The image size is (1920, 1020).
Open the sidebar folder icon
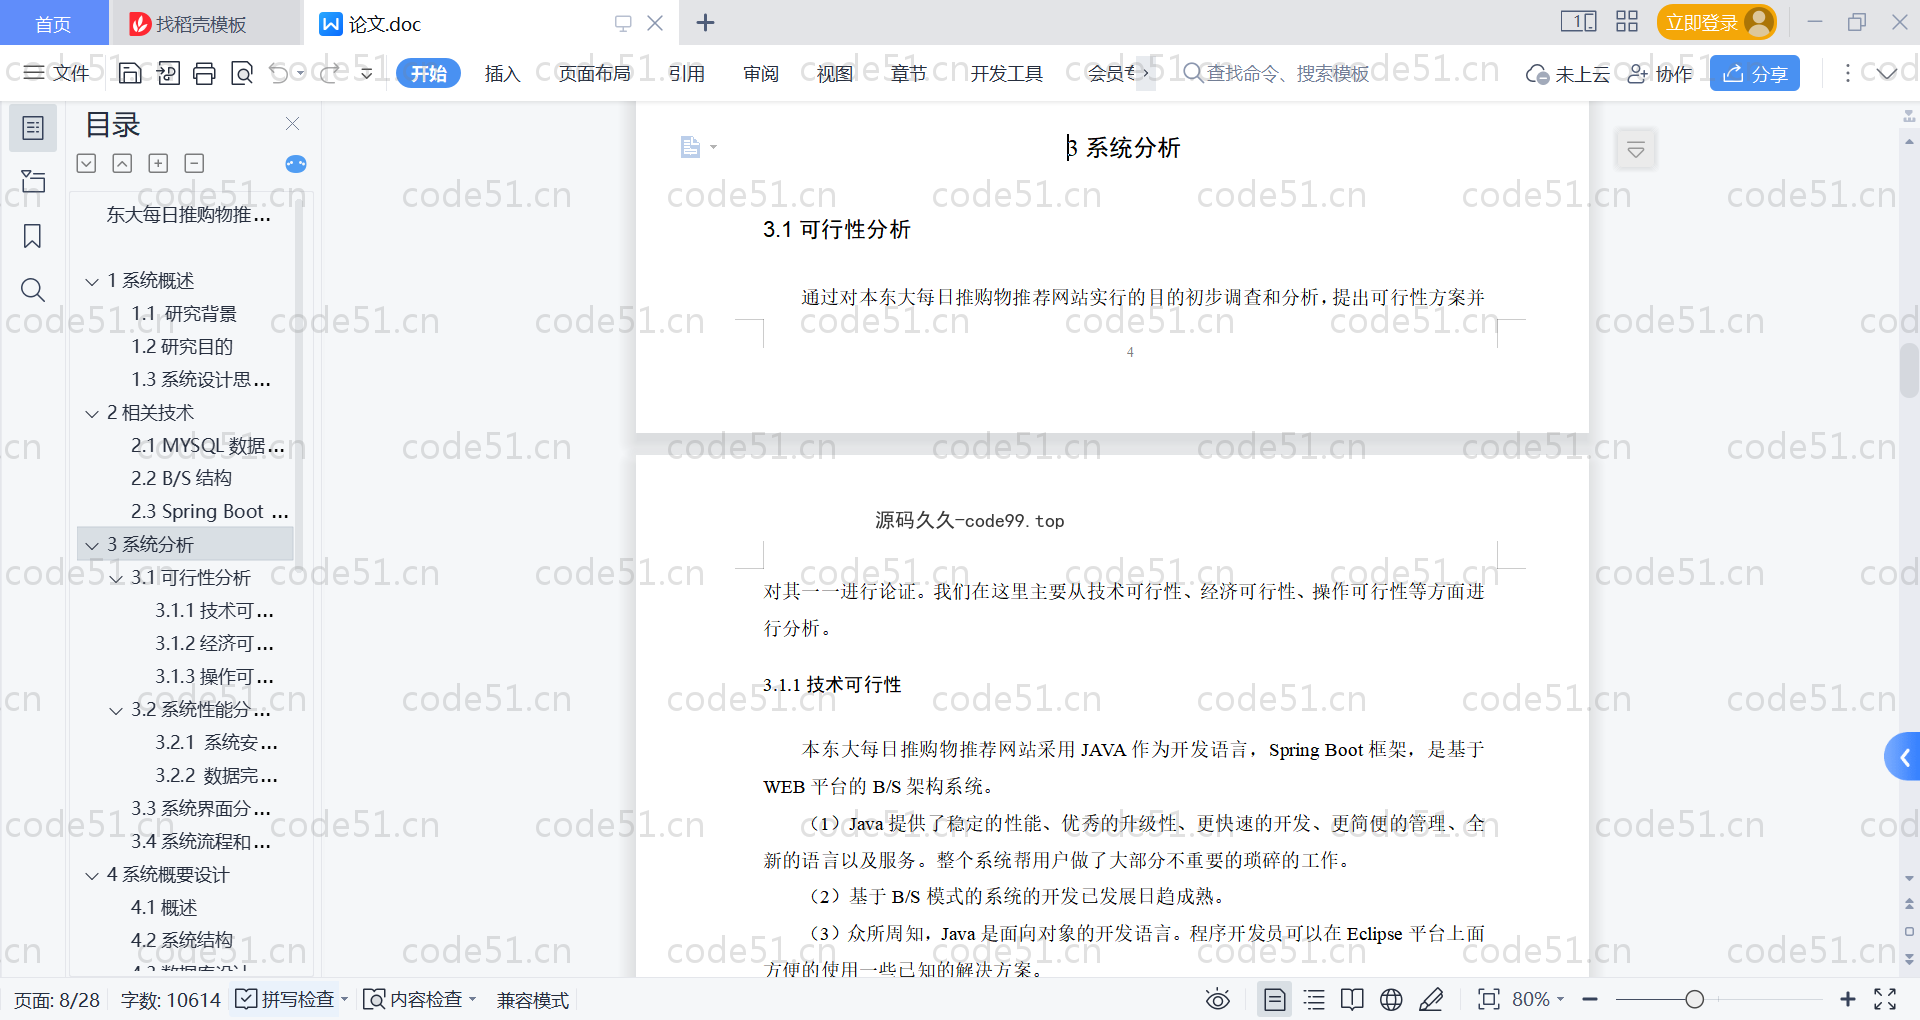[x=33, y=181]
